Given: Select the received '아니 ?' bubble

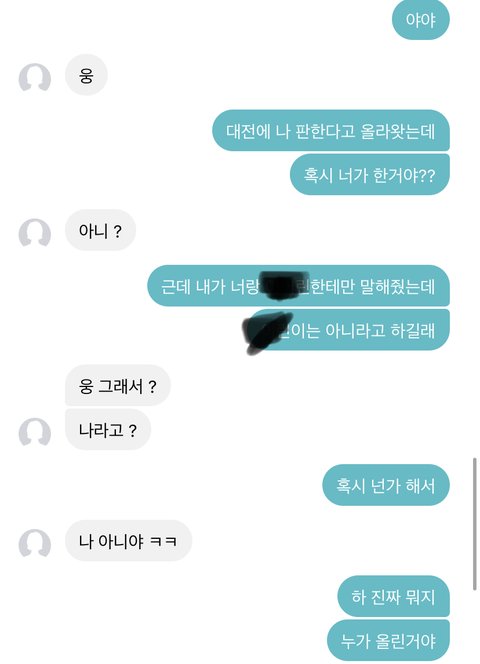Looking at the screenshot, I should pyautogui.click(x=100, y=230).
